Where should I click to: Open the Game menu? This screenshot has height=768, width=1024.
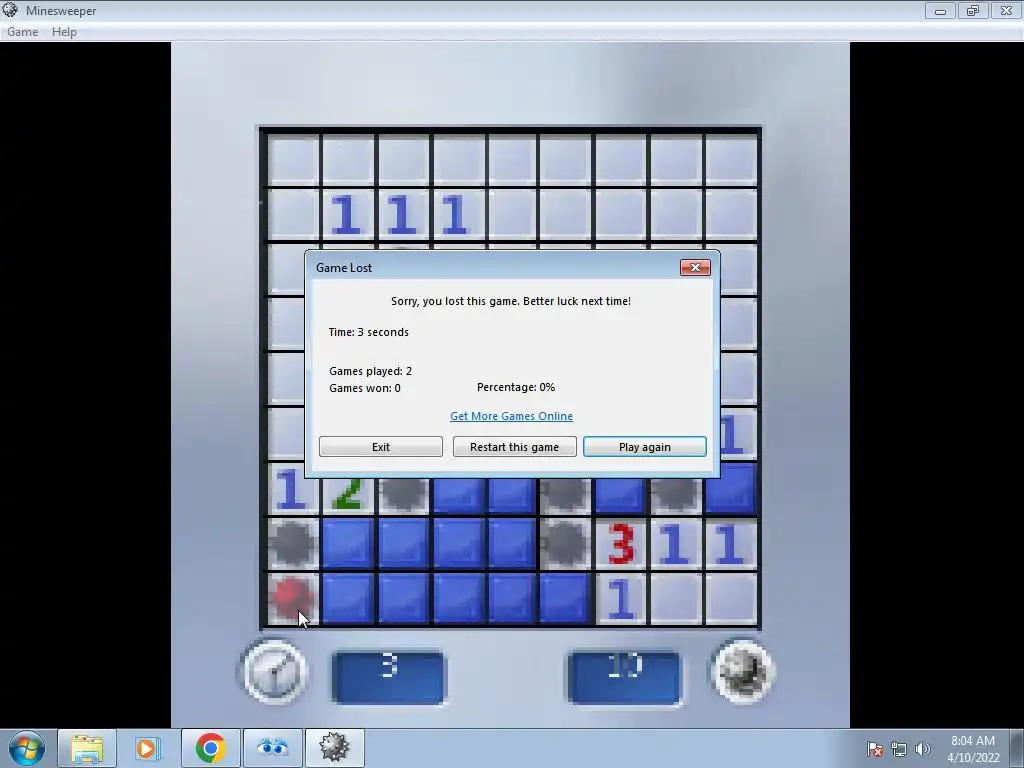[x=22, y=31]
